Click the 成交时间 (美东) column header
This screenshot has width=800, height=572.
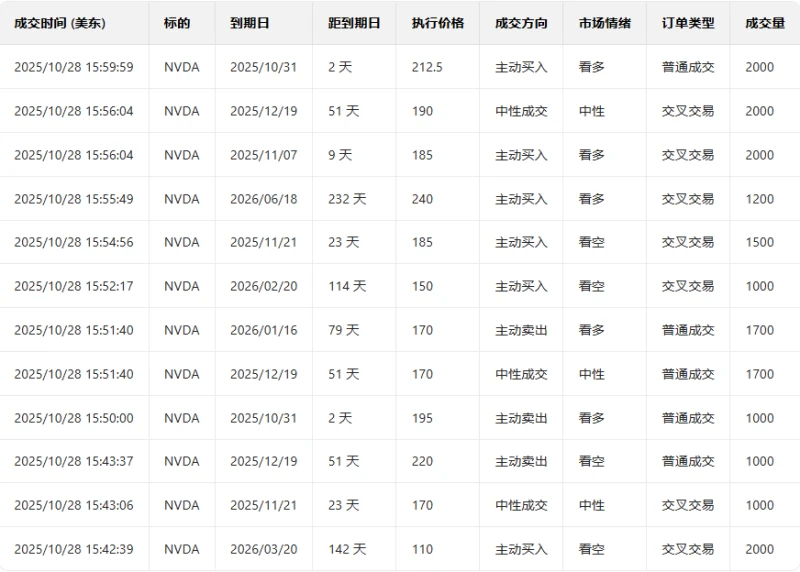[60, 23]
